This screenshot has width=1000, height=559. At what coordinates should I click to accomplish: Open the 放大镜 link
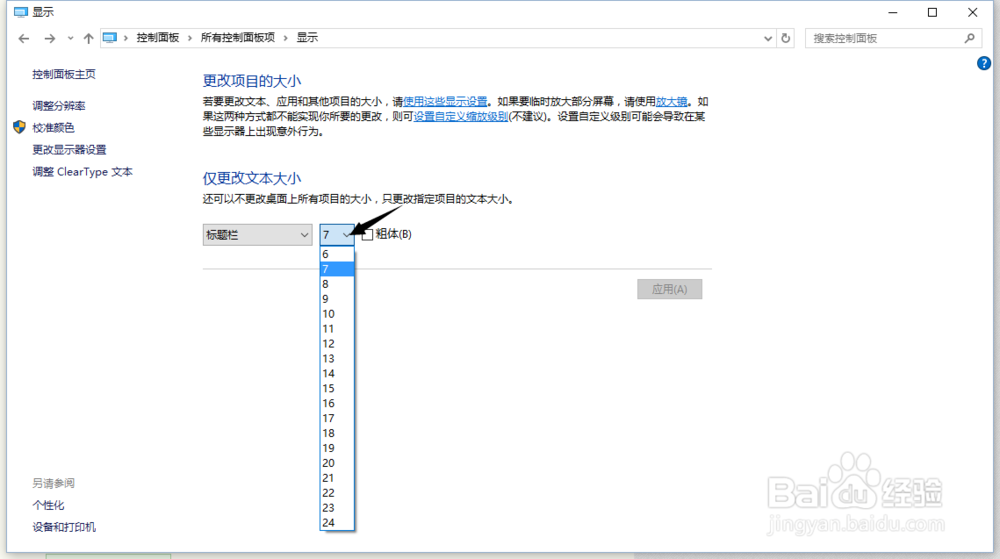(672, 101)
